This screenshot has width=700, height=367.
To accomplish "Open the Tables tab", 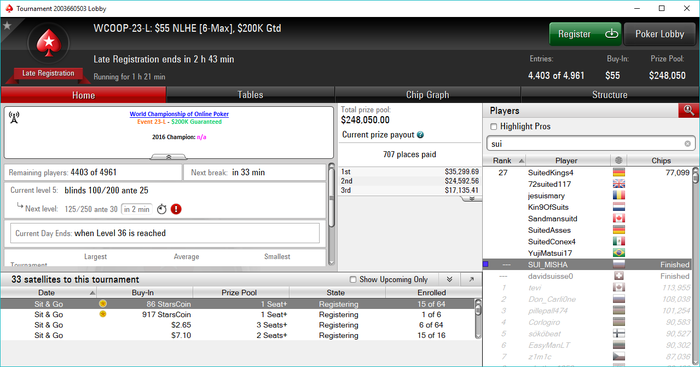I will pyautogui.click(x=250, y=95).
